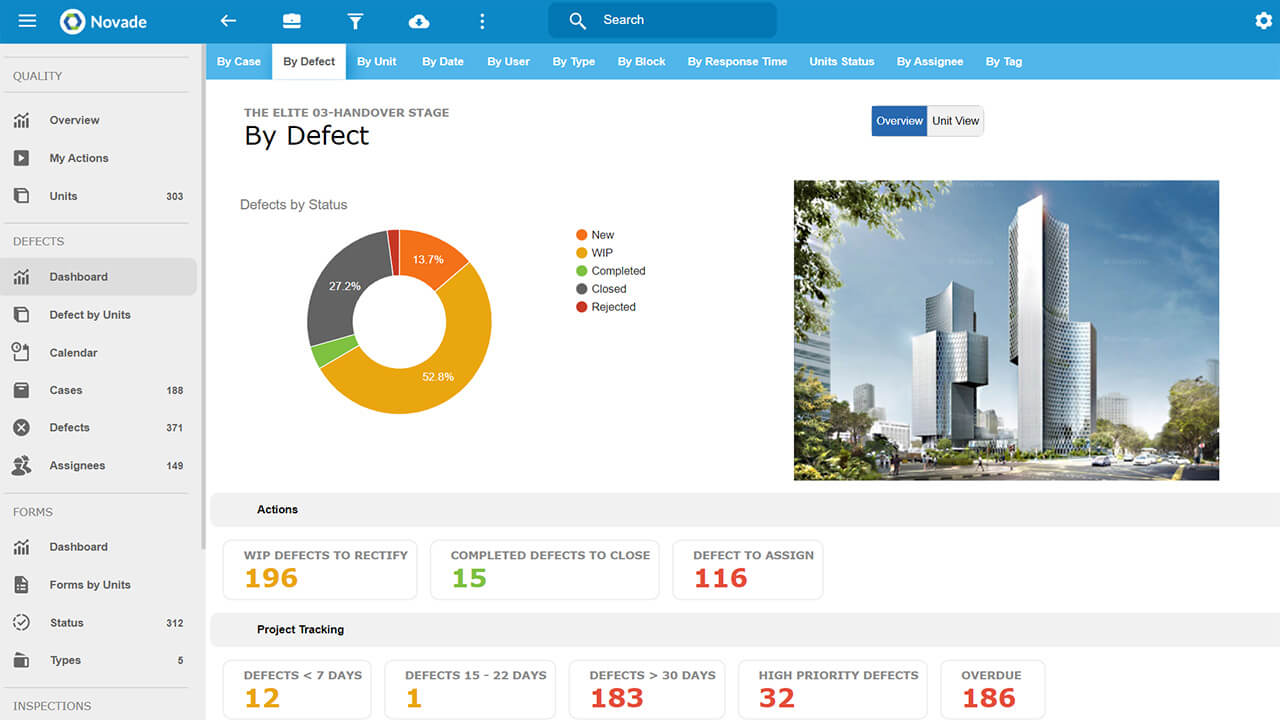Open the settings gear icon

(1263, 21)
